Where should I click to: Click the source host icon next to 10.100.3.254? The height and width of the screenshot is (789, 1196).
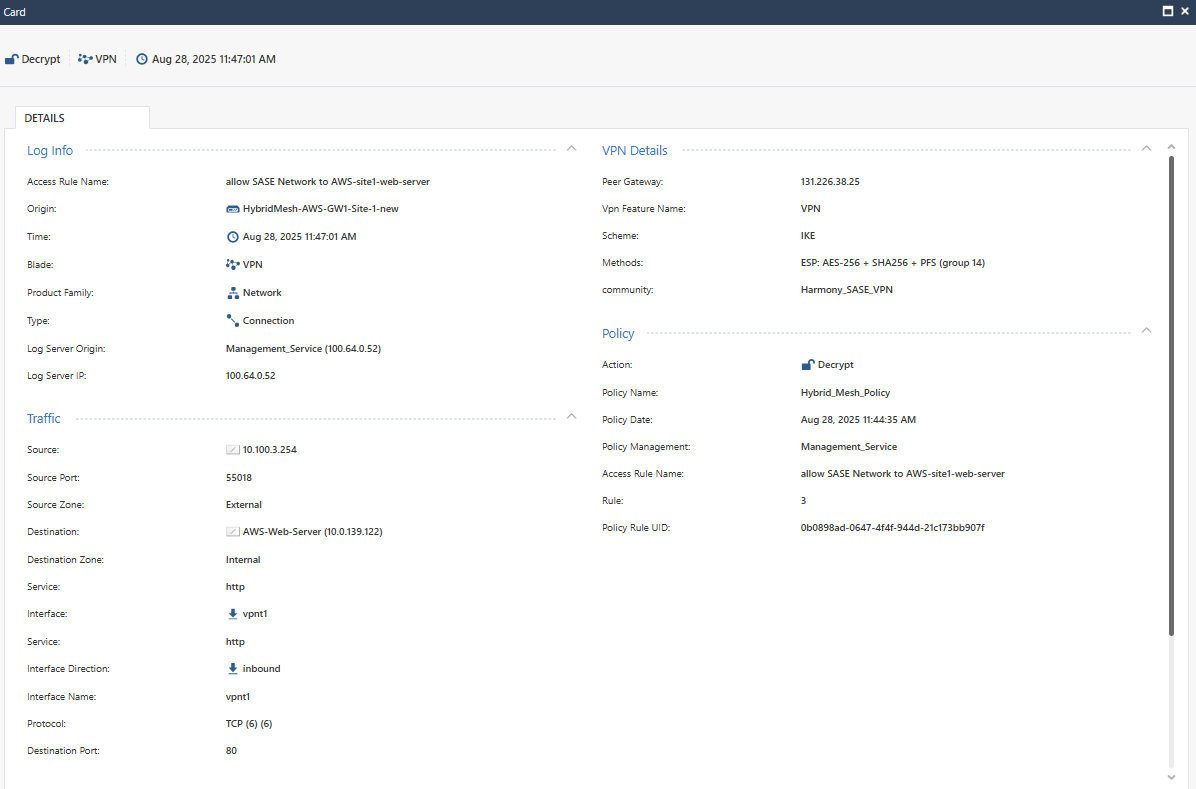point(233,450)
